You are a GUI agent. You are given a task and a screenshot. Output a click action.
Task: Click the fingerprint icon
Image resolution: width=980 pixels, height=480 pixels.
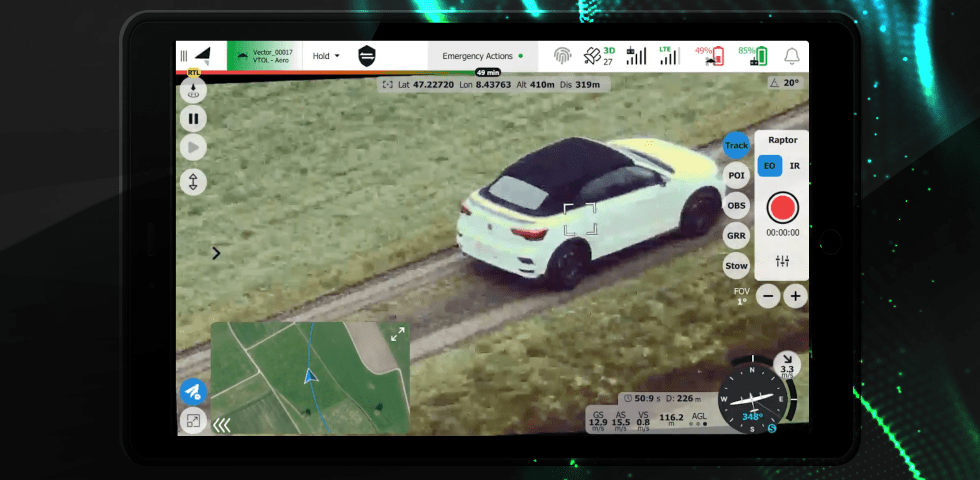562,56
